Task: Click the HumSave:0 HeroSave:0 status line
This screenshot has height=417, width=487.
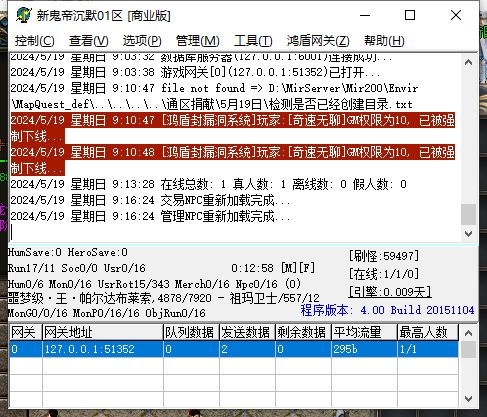Action: 68,252
